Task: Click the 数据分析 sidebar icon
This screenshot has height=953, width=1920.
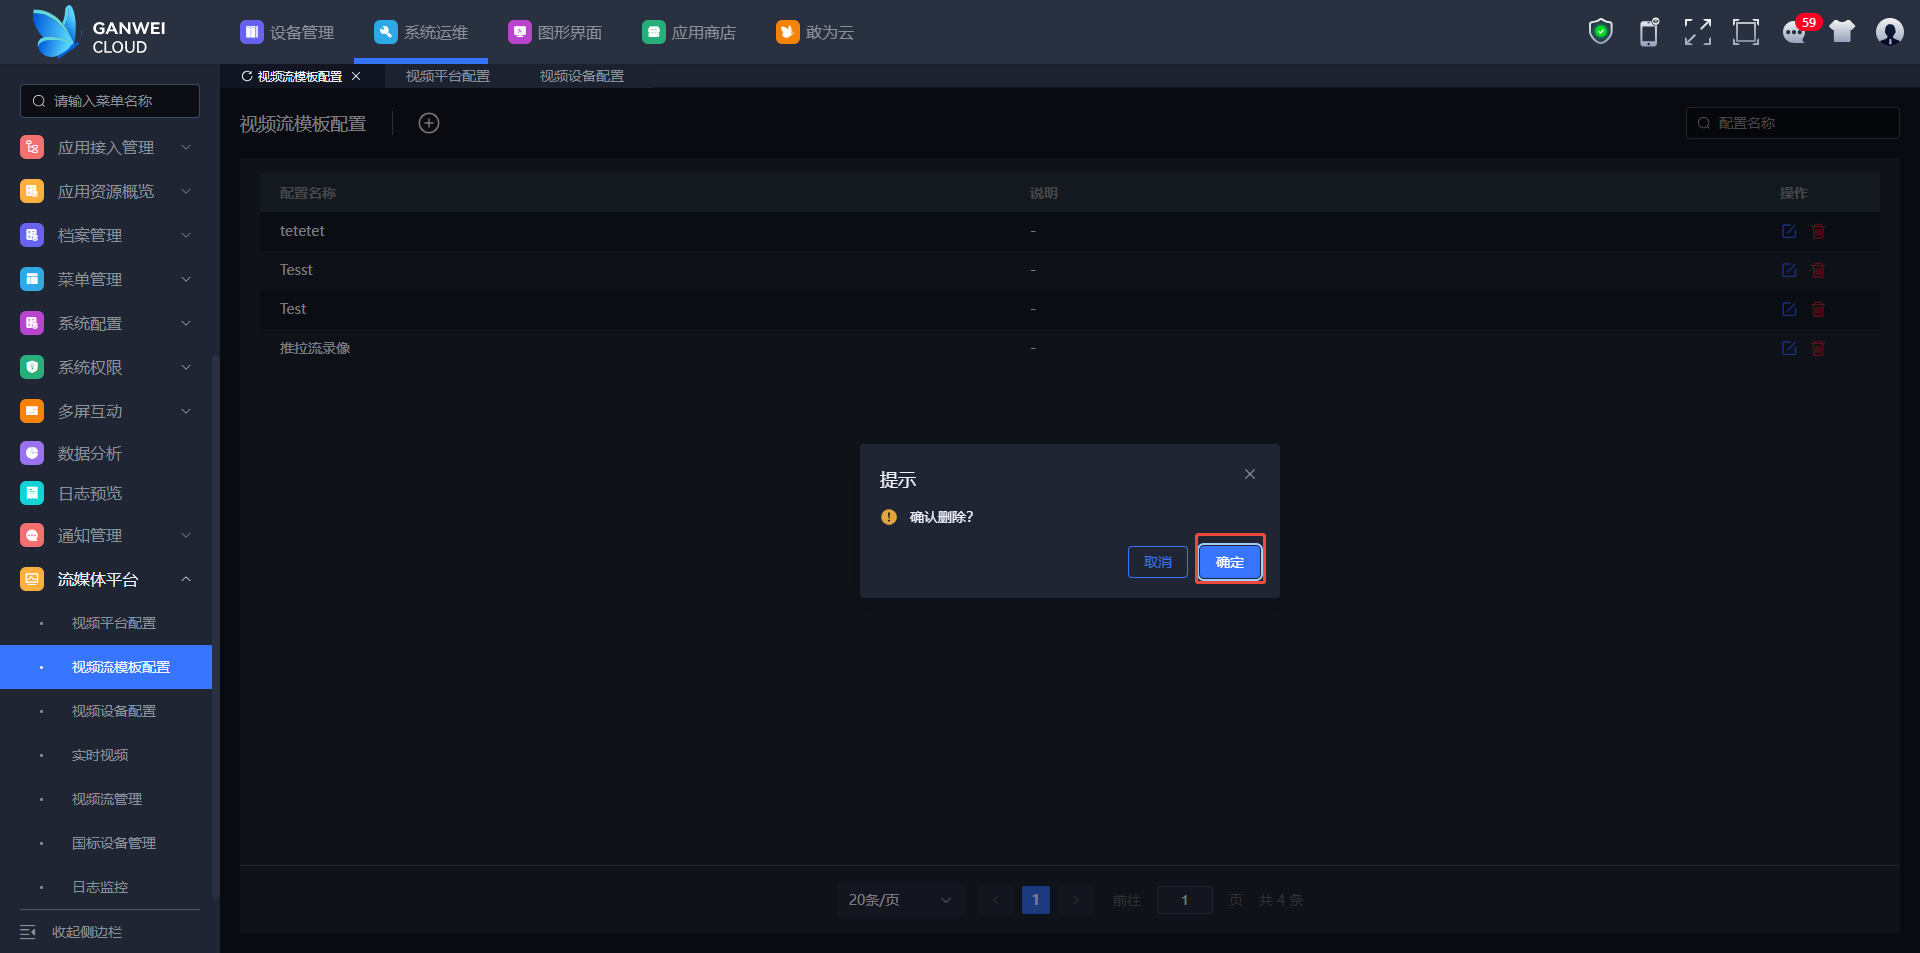Action: [32, 453]
